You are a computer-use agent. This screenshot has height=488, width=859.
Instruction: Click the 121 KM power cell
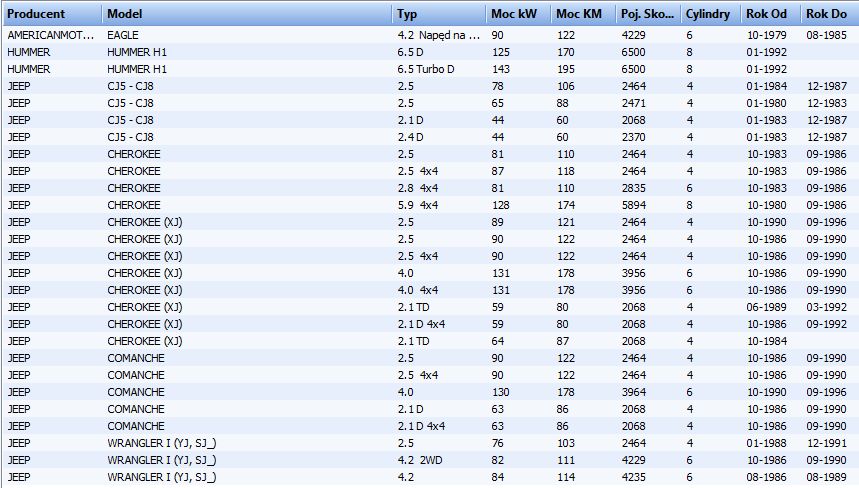pos(566,222)
